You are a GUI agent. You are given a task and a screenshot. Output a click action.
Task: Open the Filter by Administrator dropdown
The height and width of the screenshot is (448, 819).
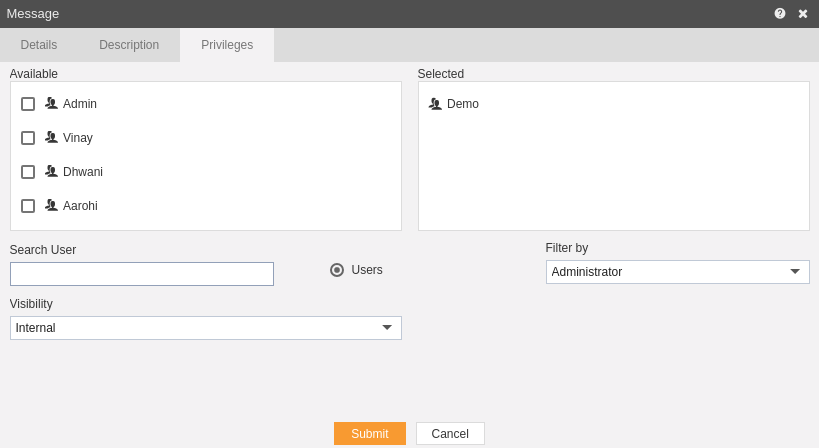click(677, 272)
